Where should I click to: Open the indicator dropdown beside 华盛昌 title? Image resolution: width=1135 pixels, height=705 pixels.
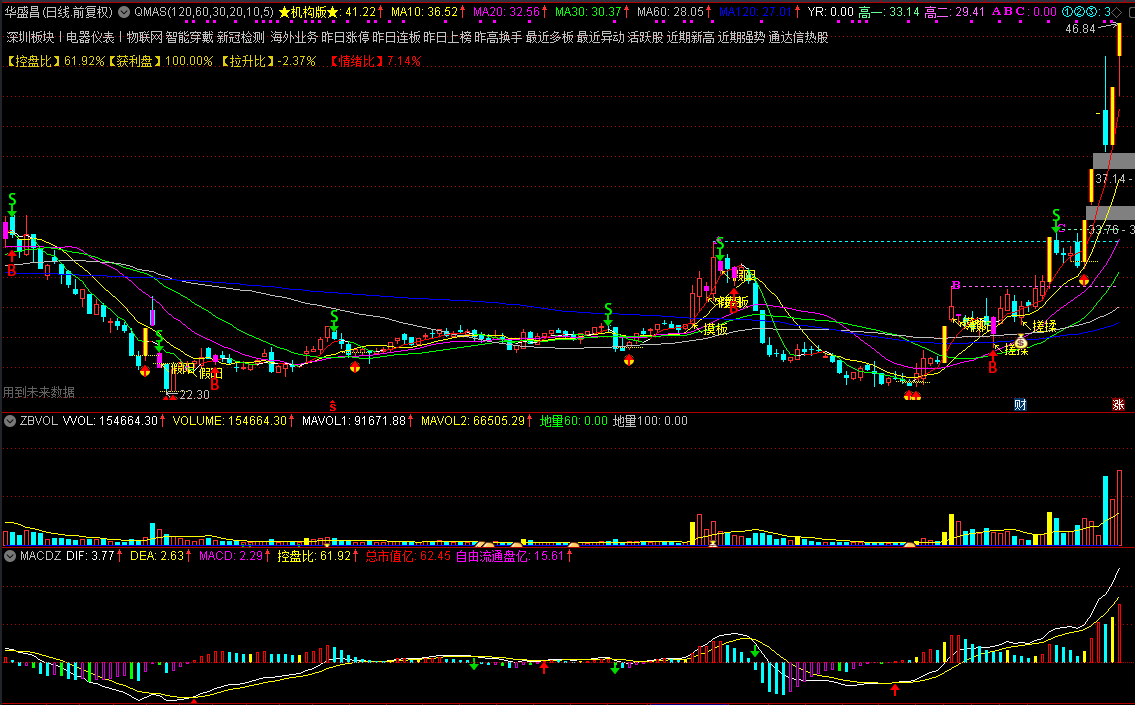125,12
